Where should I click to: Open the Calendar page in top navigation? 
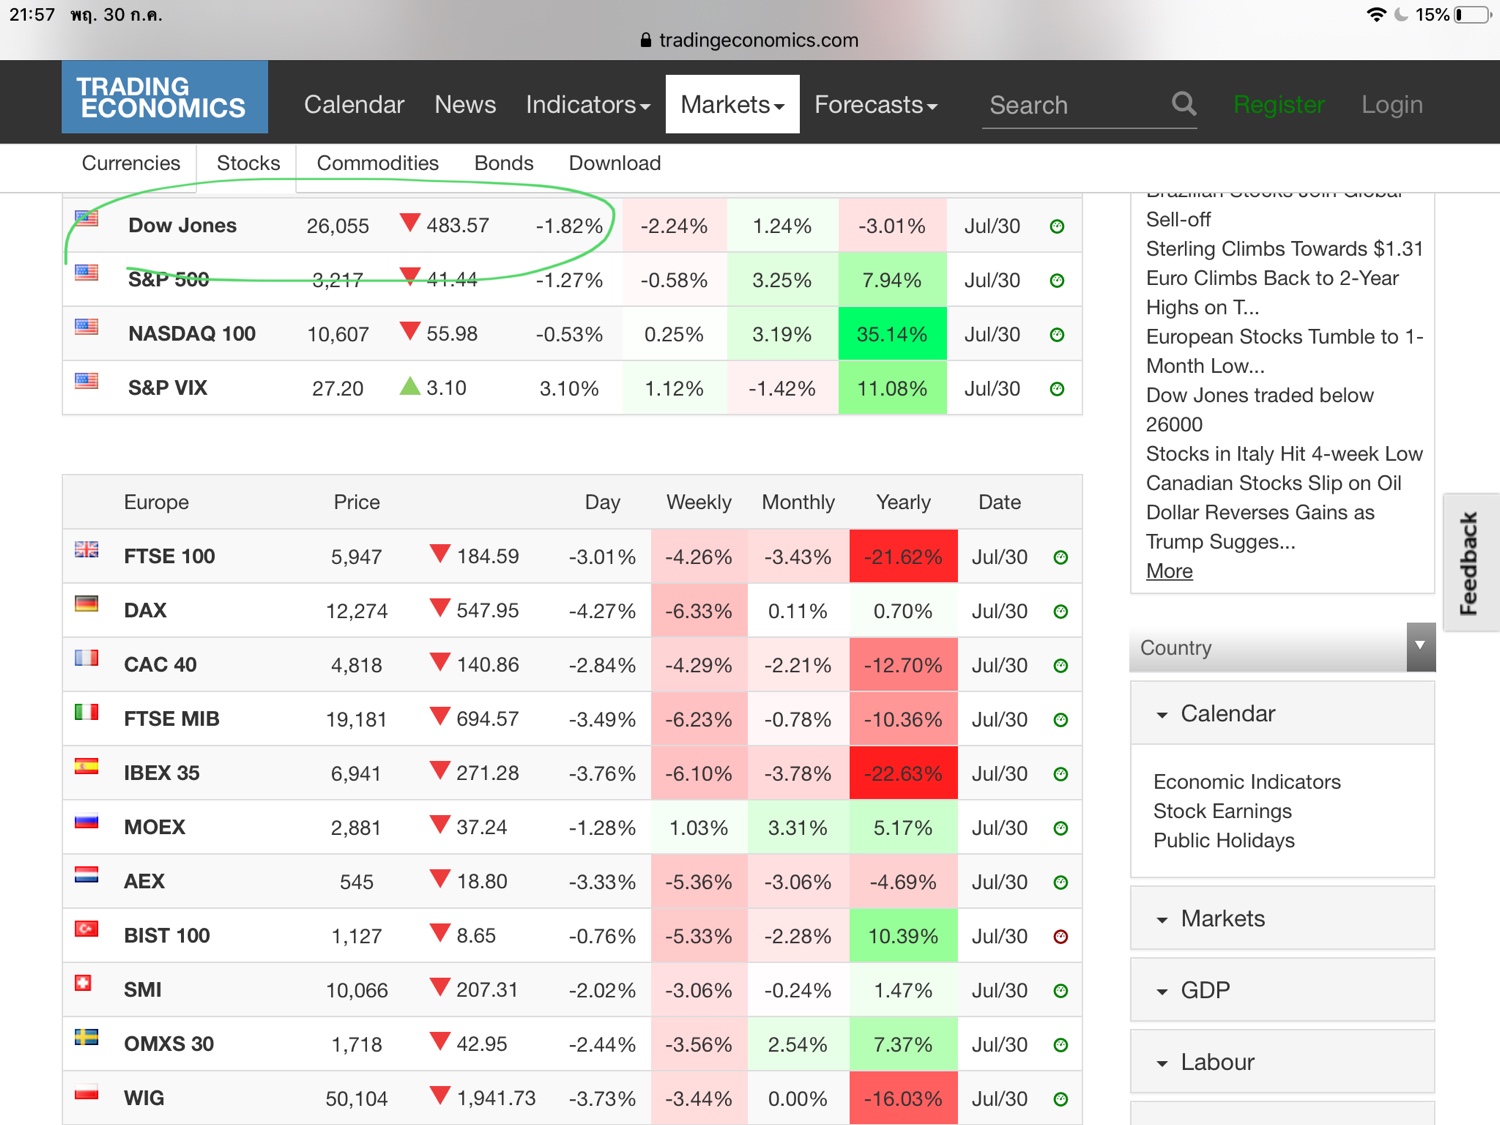pos(354,104)
